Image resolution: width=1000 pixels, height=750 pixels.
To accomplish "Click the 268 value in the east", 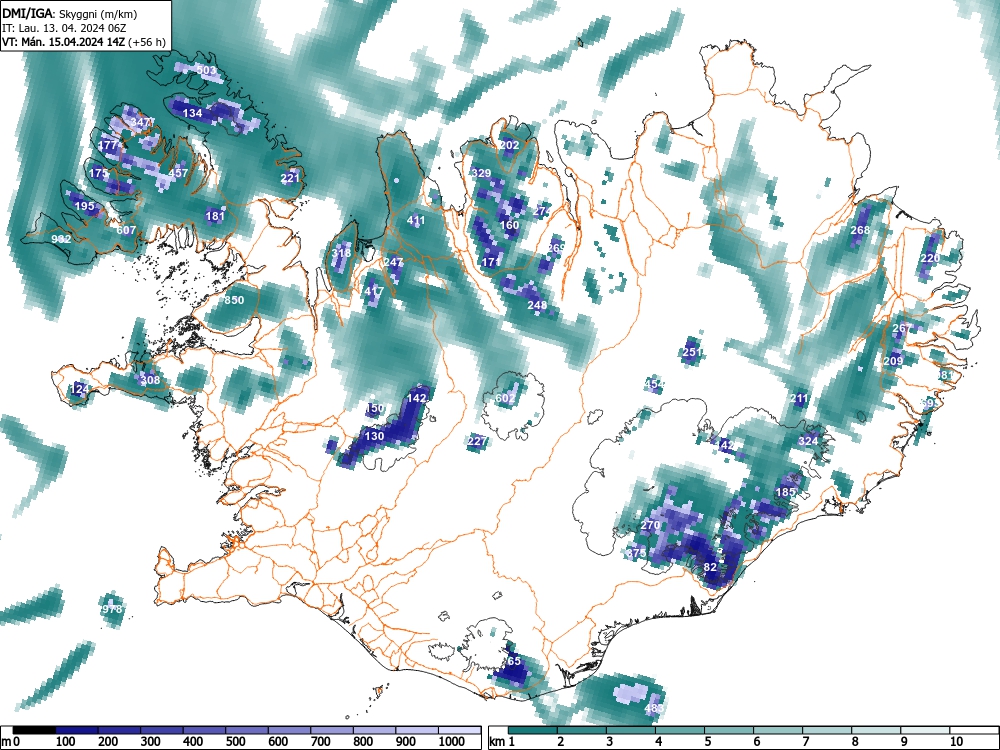I will point(860,230).
